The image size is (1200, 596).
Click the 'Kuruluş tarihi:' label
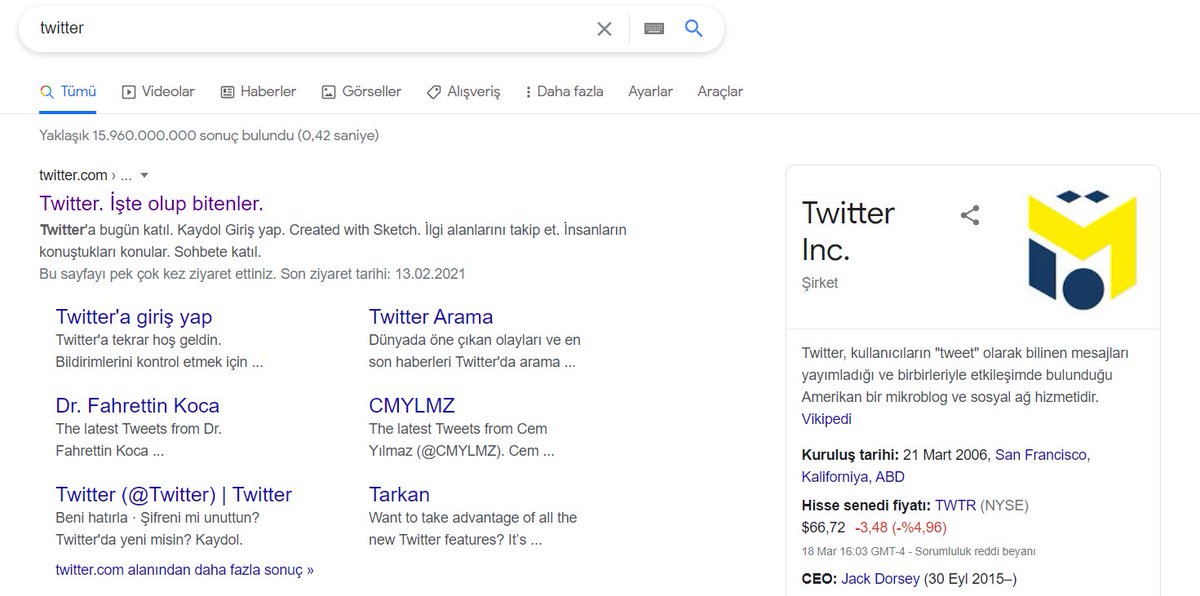point(850,455)
